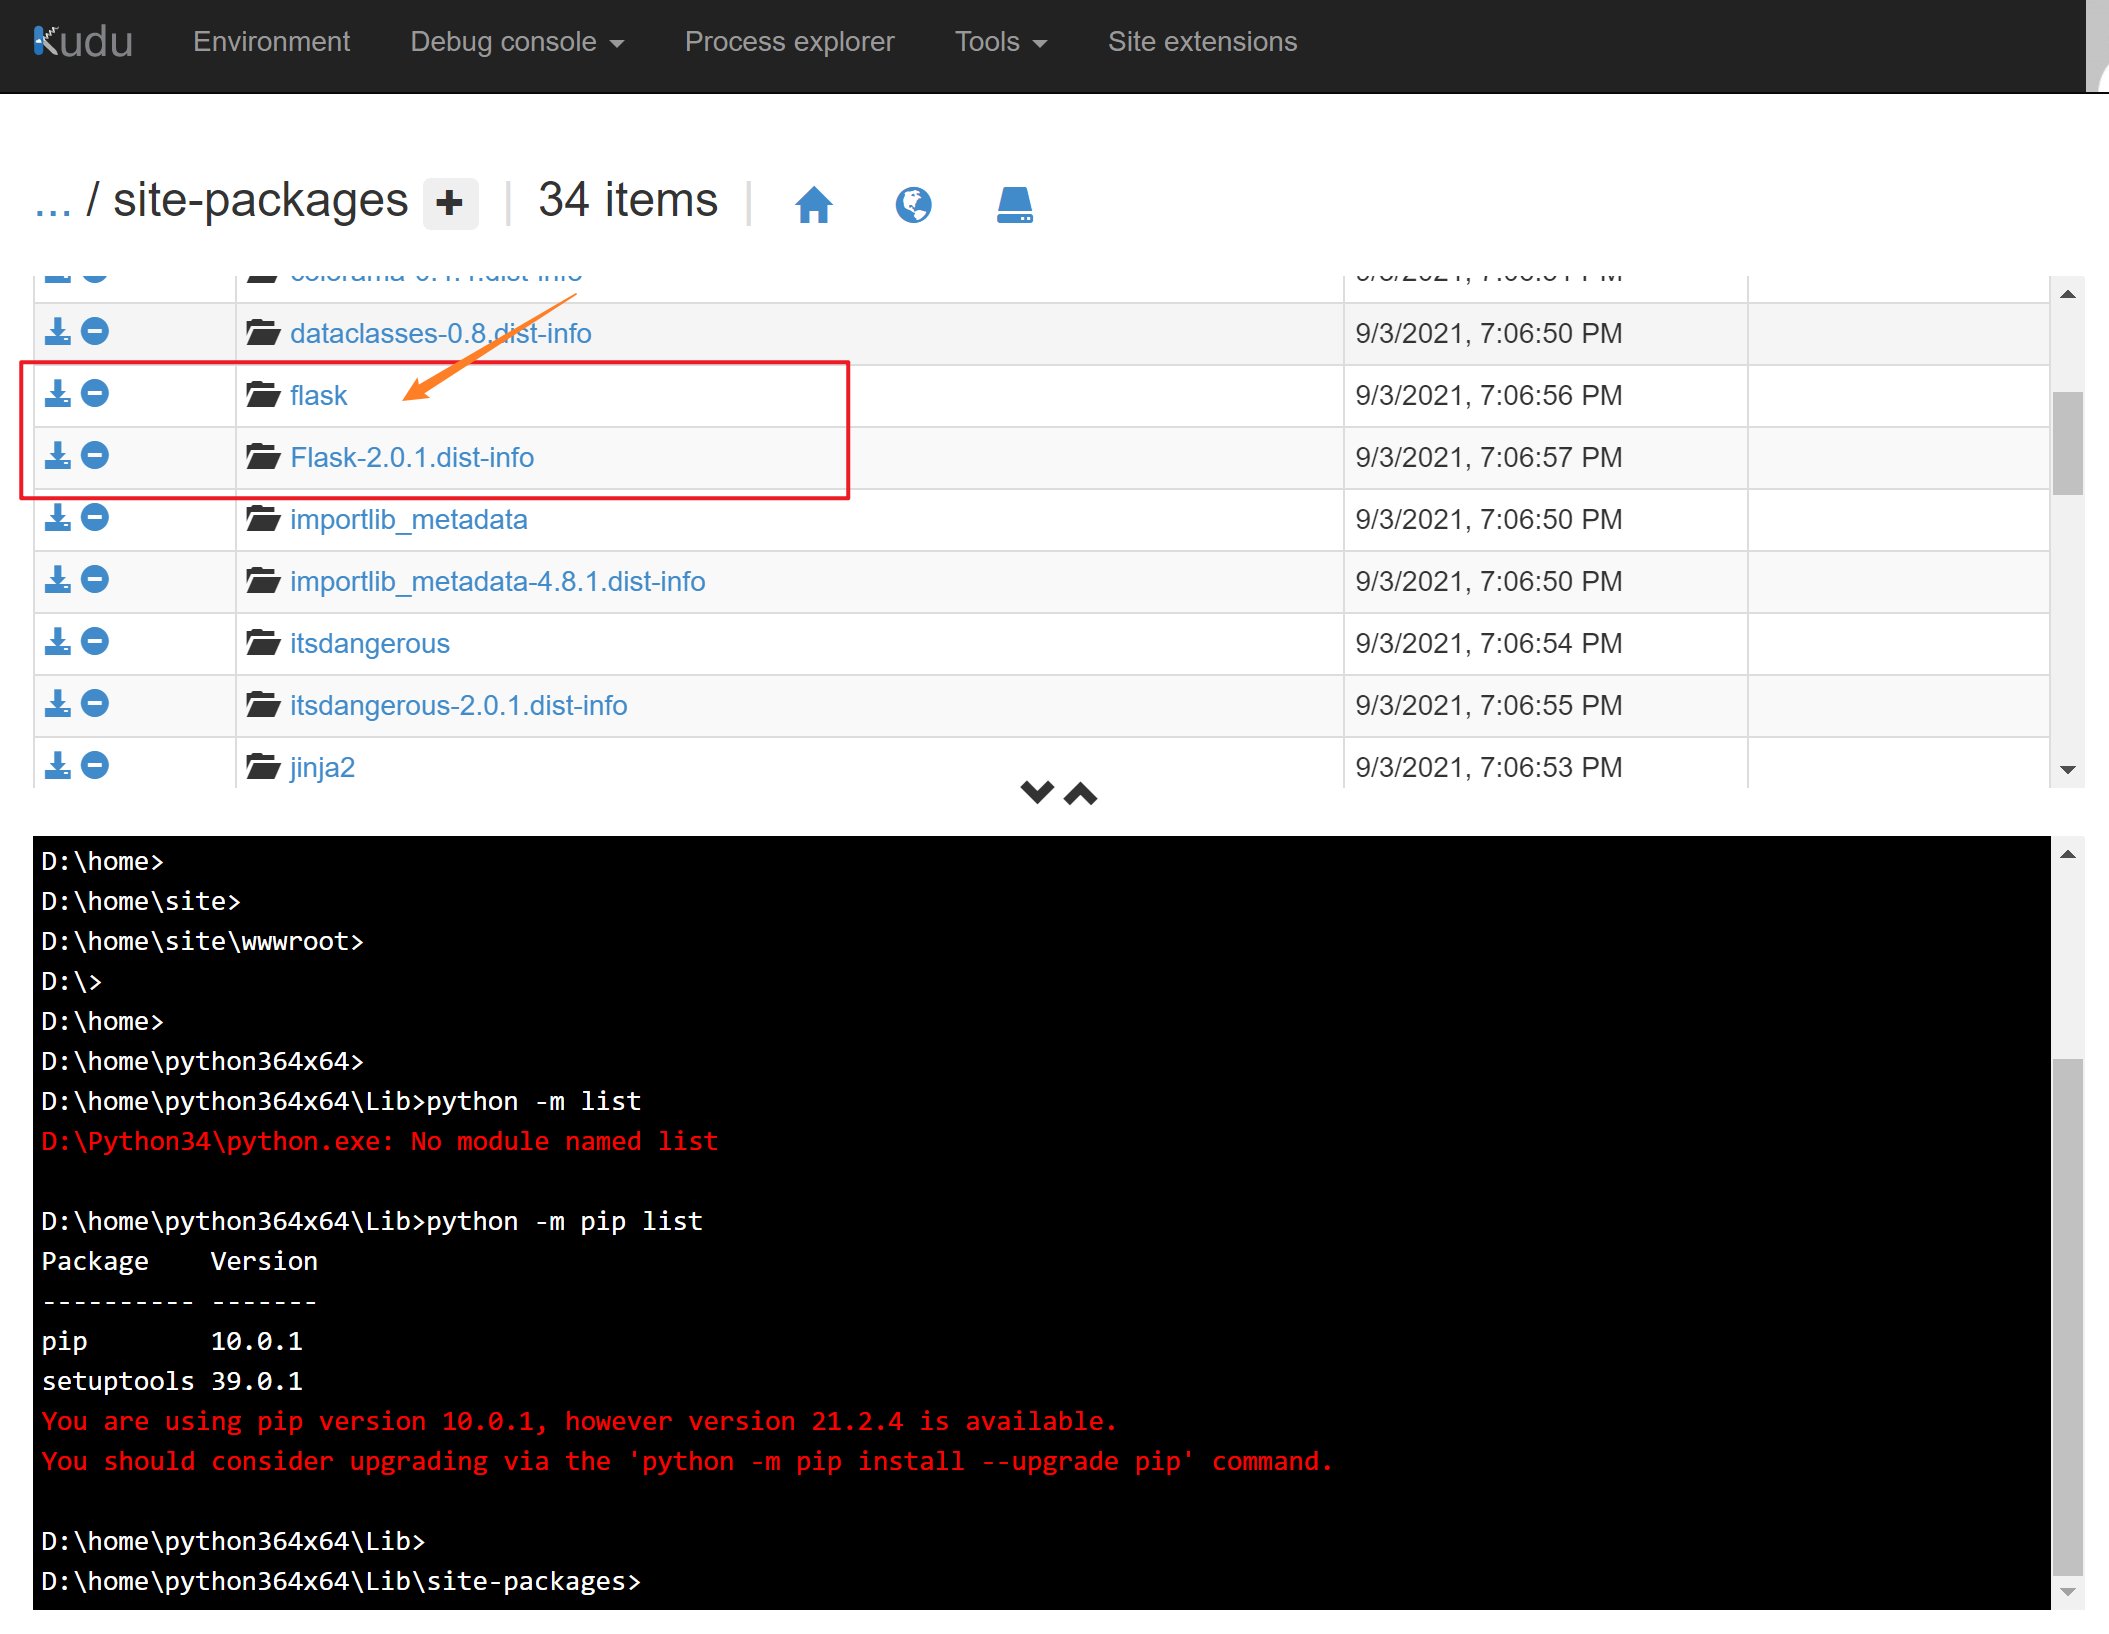Click the file list scrollbar down arrow

(2068, 770)
